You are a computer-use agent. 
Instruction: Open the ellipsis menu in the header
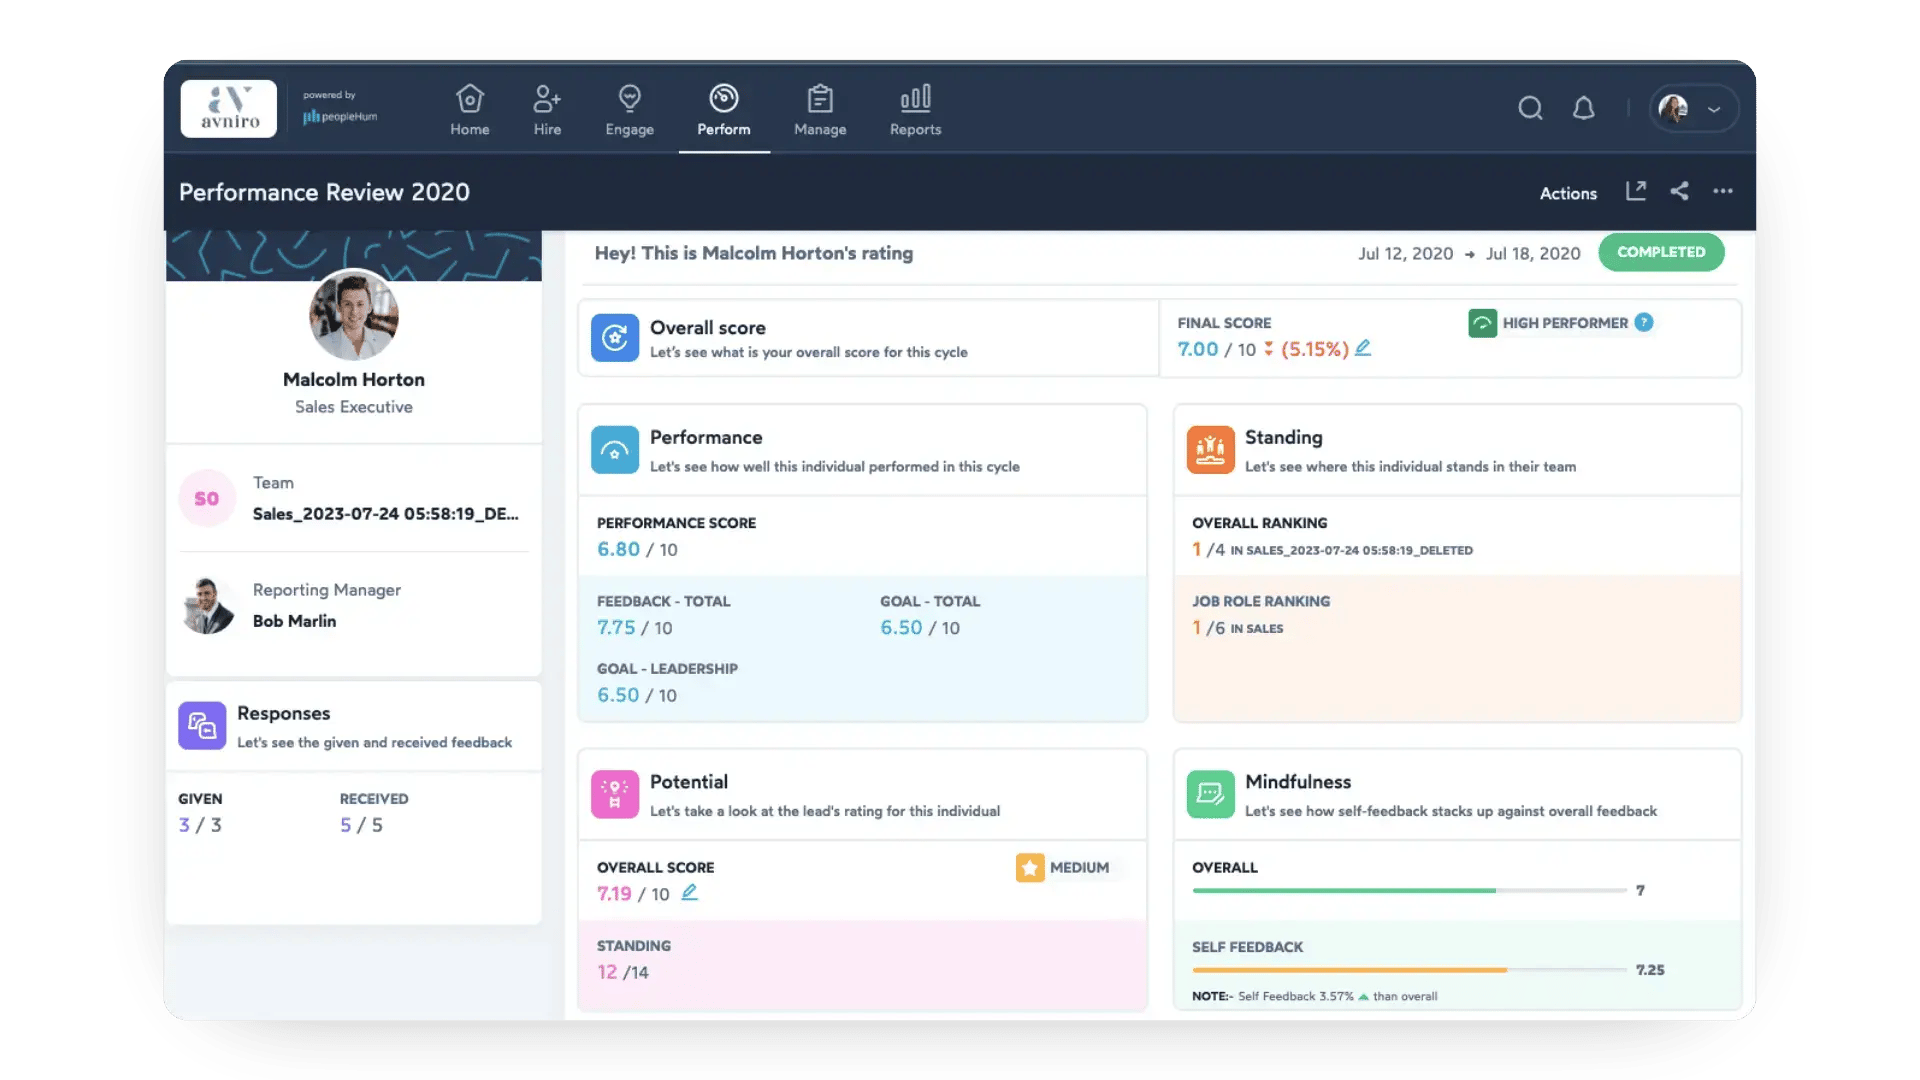point(1723,191)
